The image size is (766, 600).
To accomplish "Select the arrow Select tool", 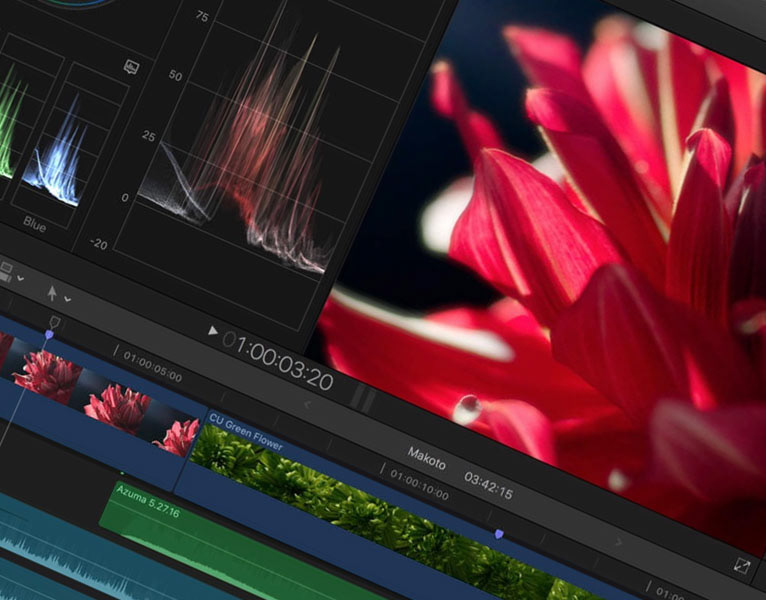I will (52, 293).
